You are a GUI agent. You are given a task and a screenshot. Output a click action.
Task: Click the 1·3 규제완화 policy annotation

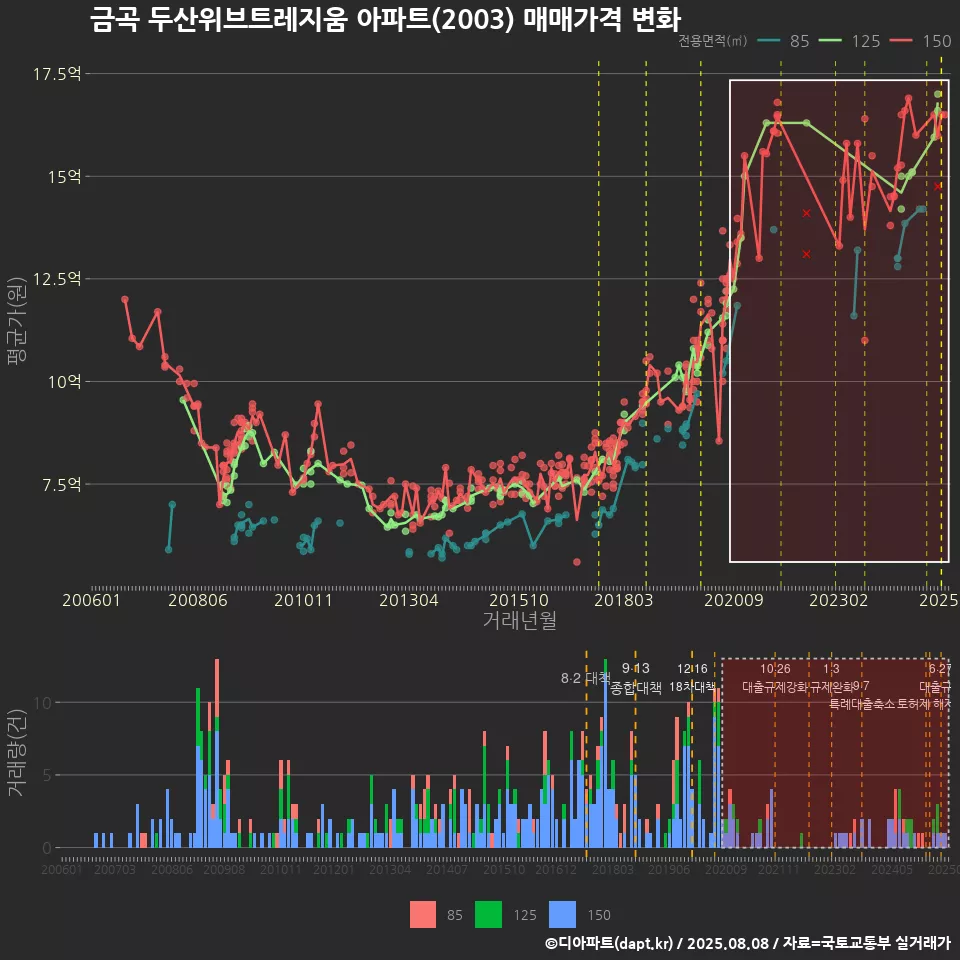click(x=831, y=678)
